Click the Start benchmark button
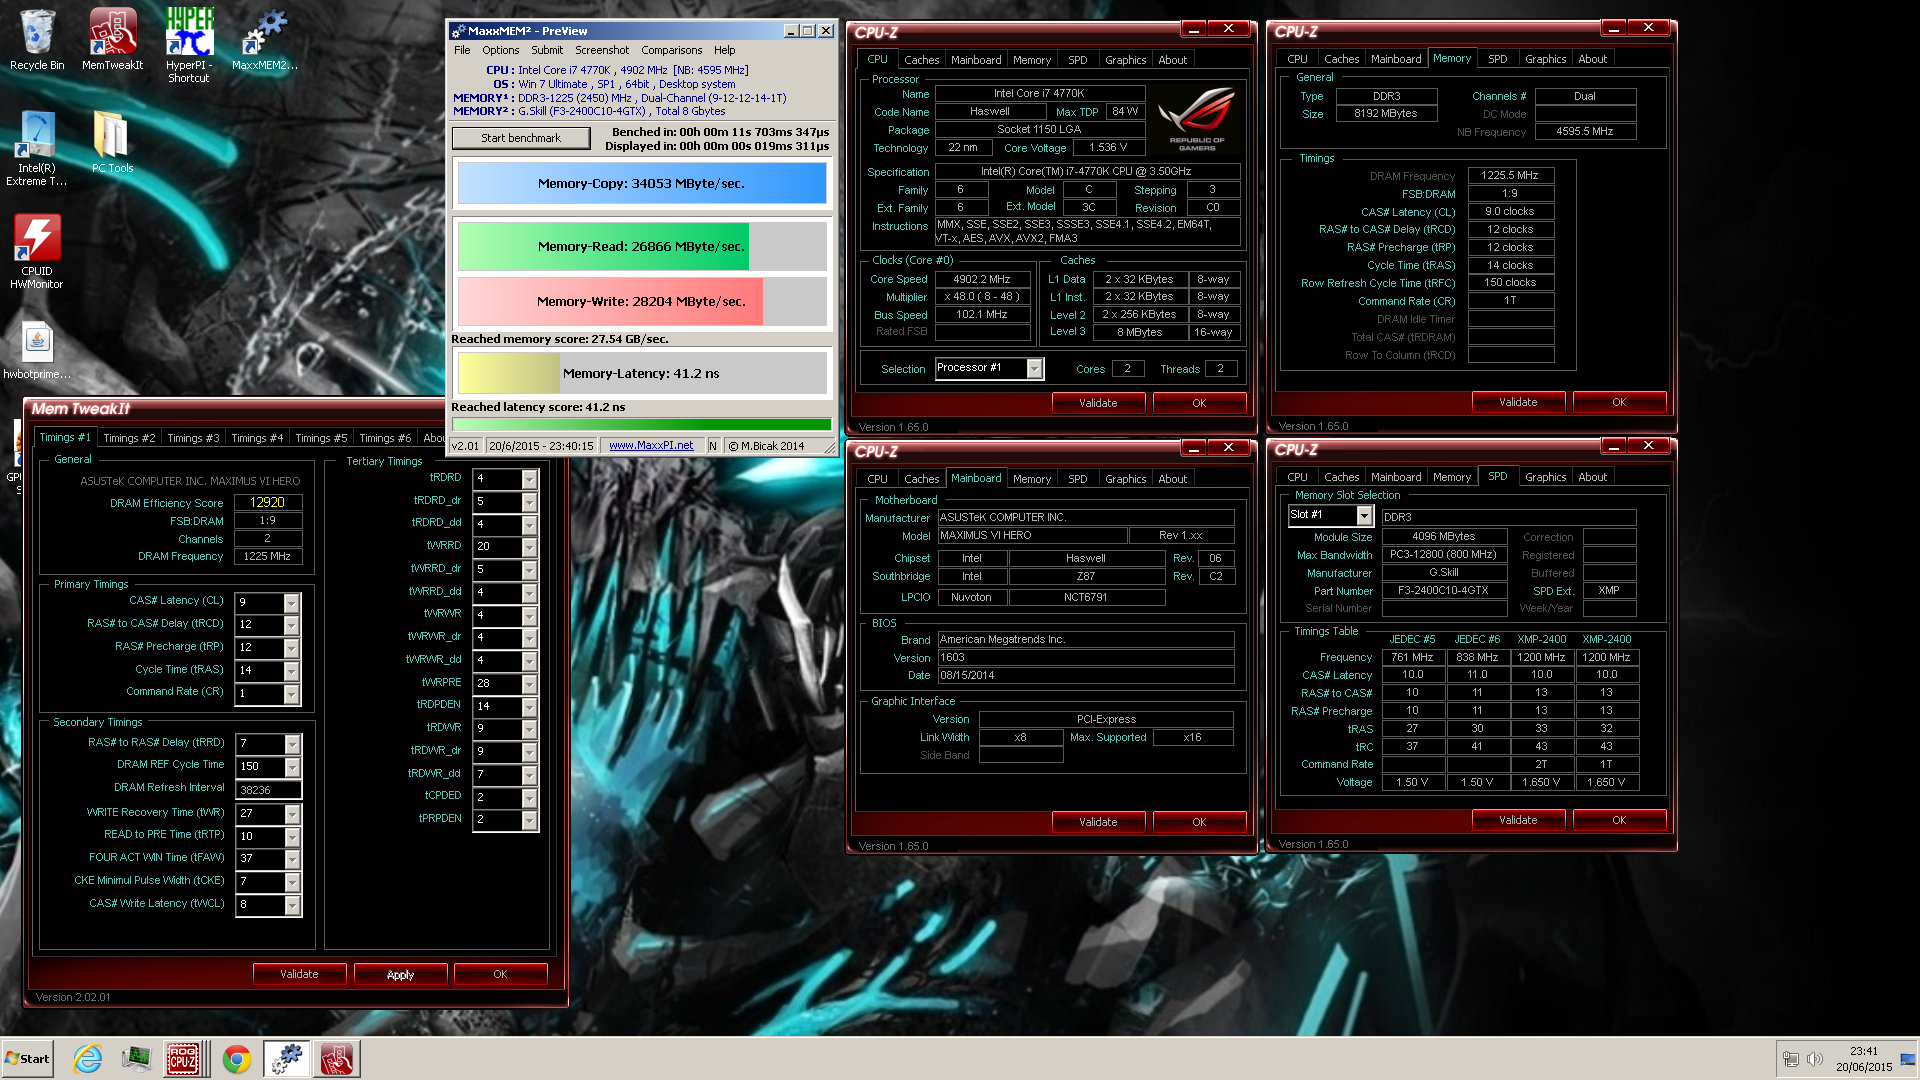The height and width of the screenshot is (1080, 1920). 521,138
